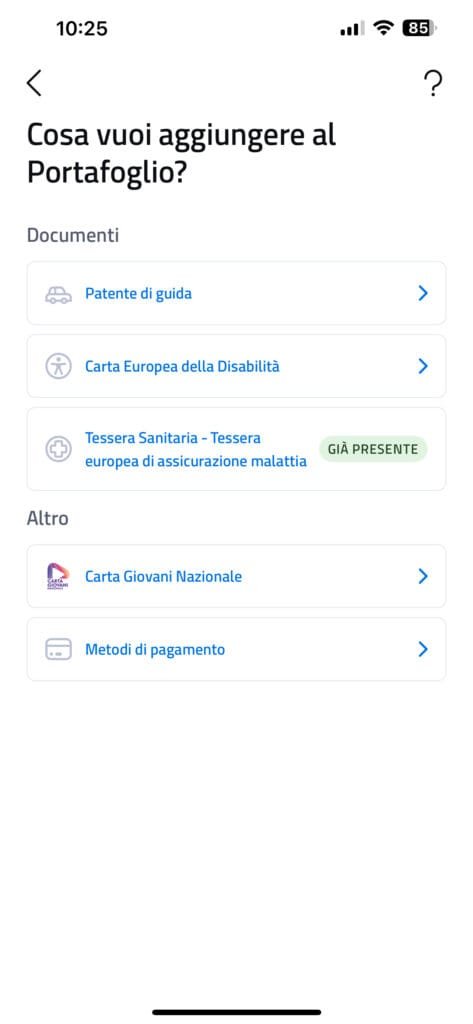Open chevron beside Carta Europea della Disabilità
Viewport: 473px width, 1024px height.
(423, 366)
